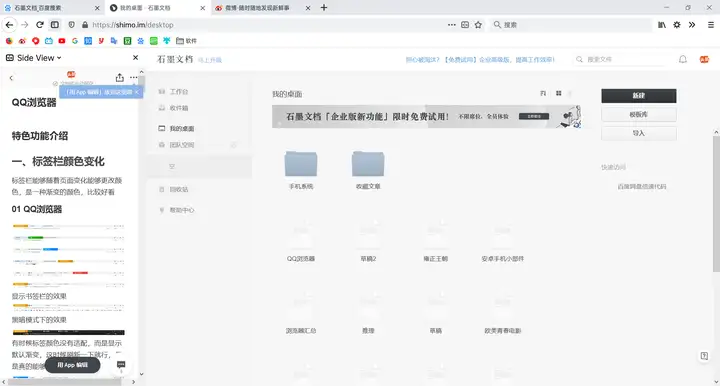Open the 软件 bookmarks folder
Viewport: 720px width, 386px height.
tap(186, 41)
